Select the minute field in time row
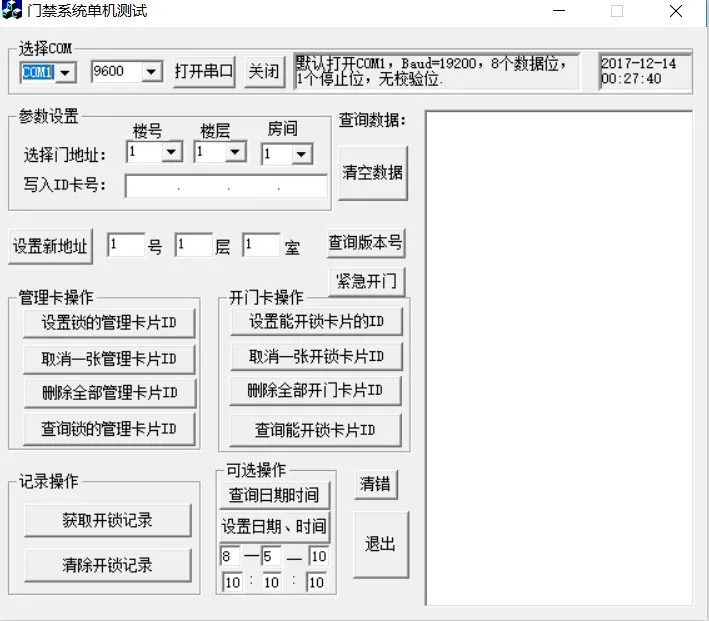Viewport: 709px width, 621px height. click(272, 582)
